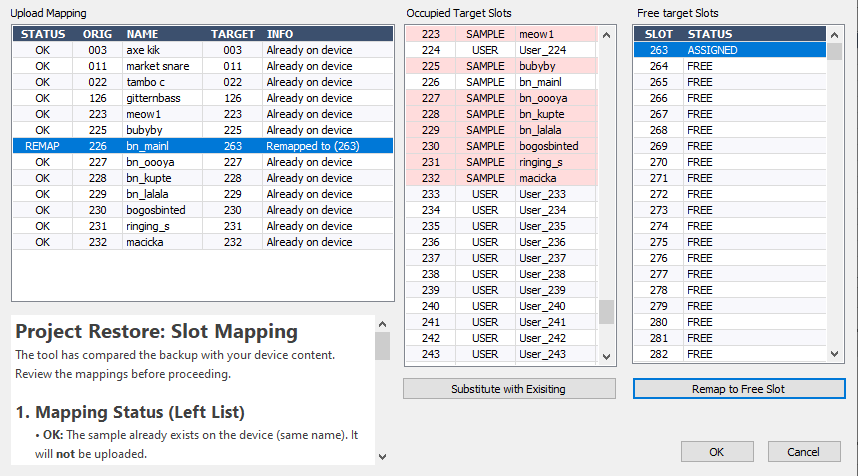Confirm mapping with OK button

(717, 452)
